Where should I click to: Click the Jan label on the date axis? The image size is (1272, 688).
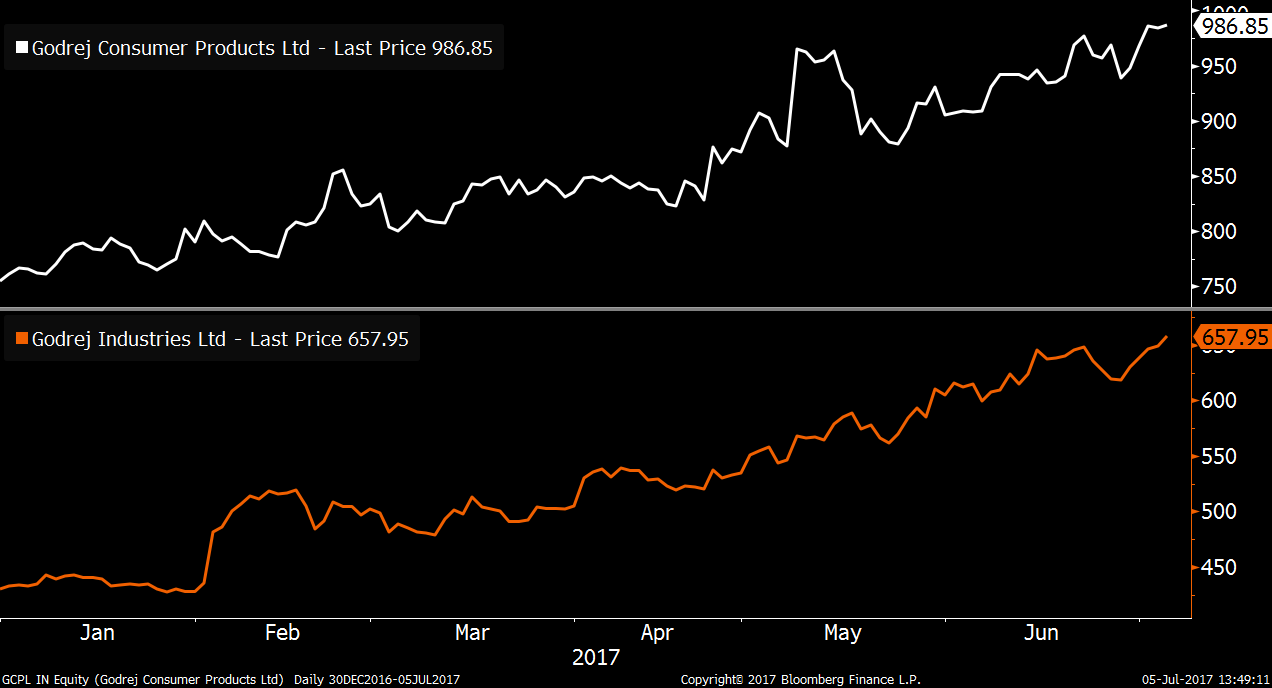(97, 632)
